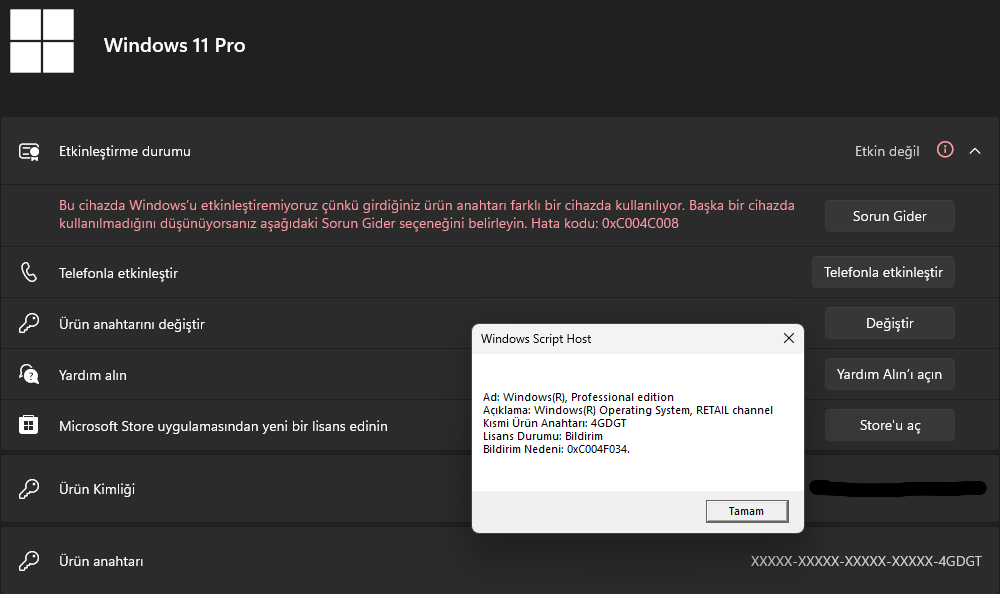Click the red info warning icon

pyautogui.click(x=945, y=150)
